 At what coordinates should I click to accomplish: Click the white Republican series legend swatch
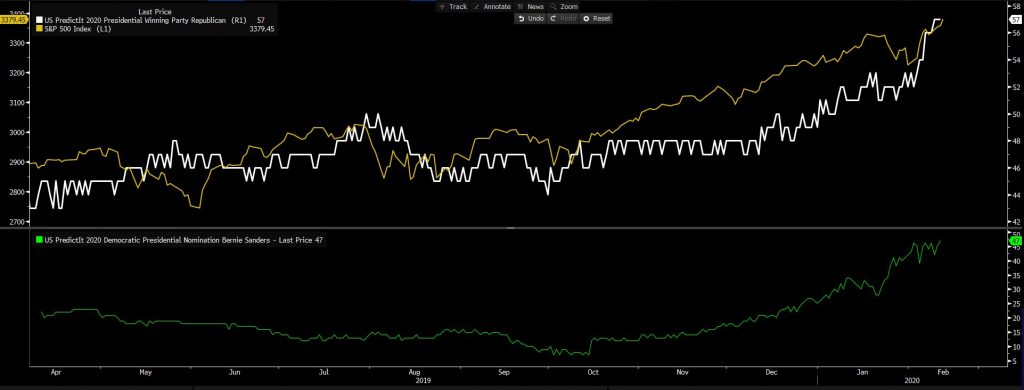point(38,20)
